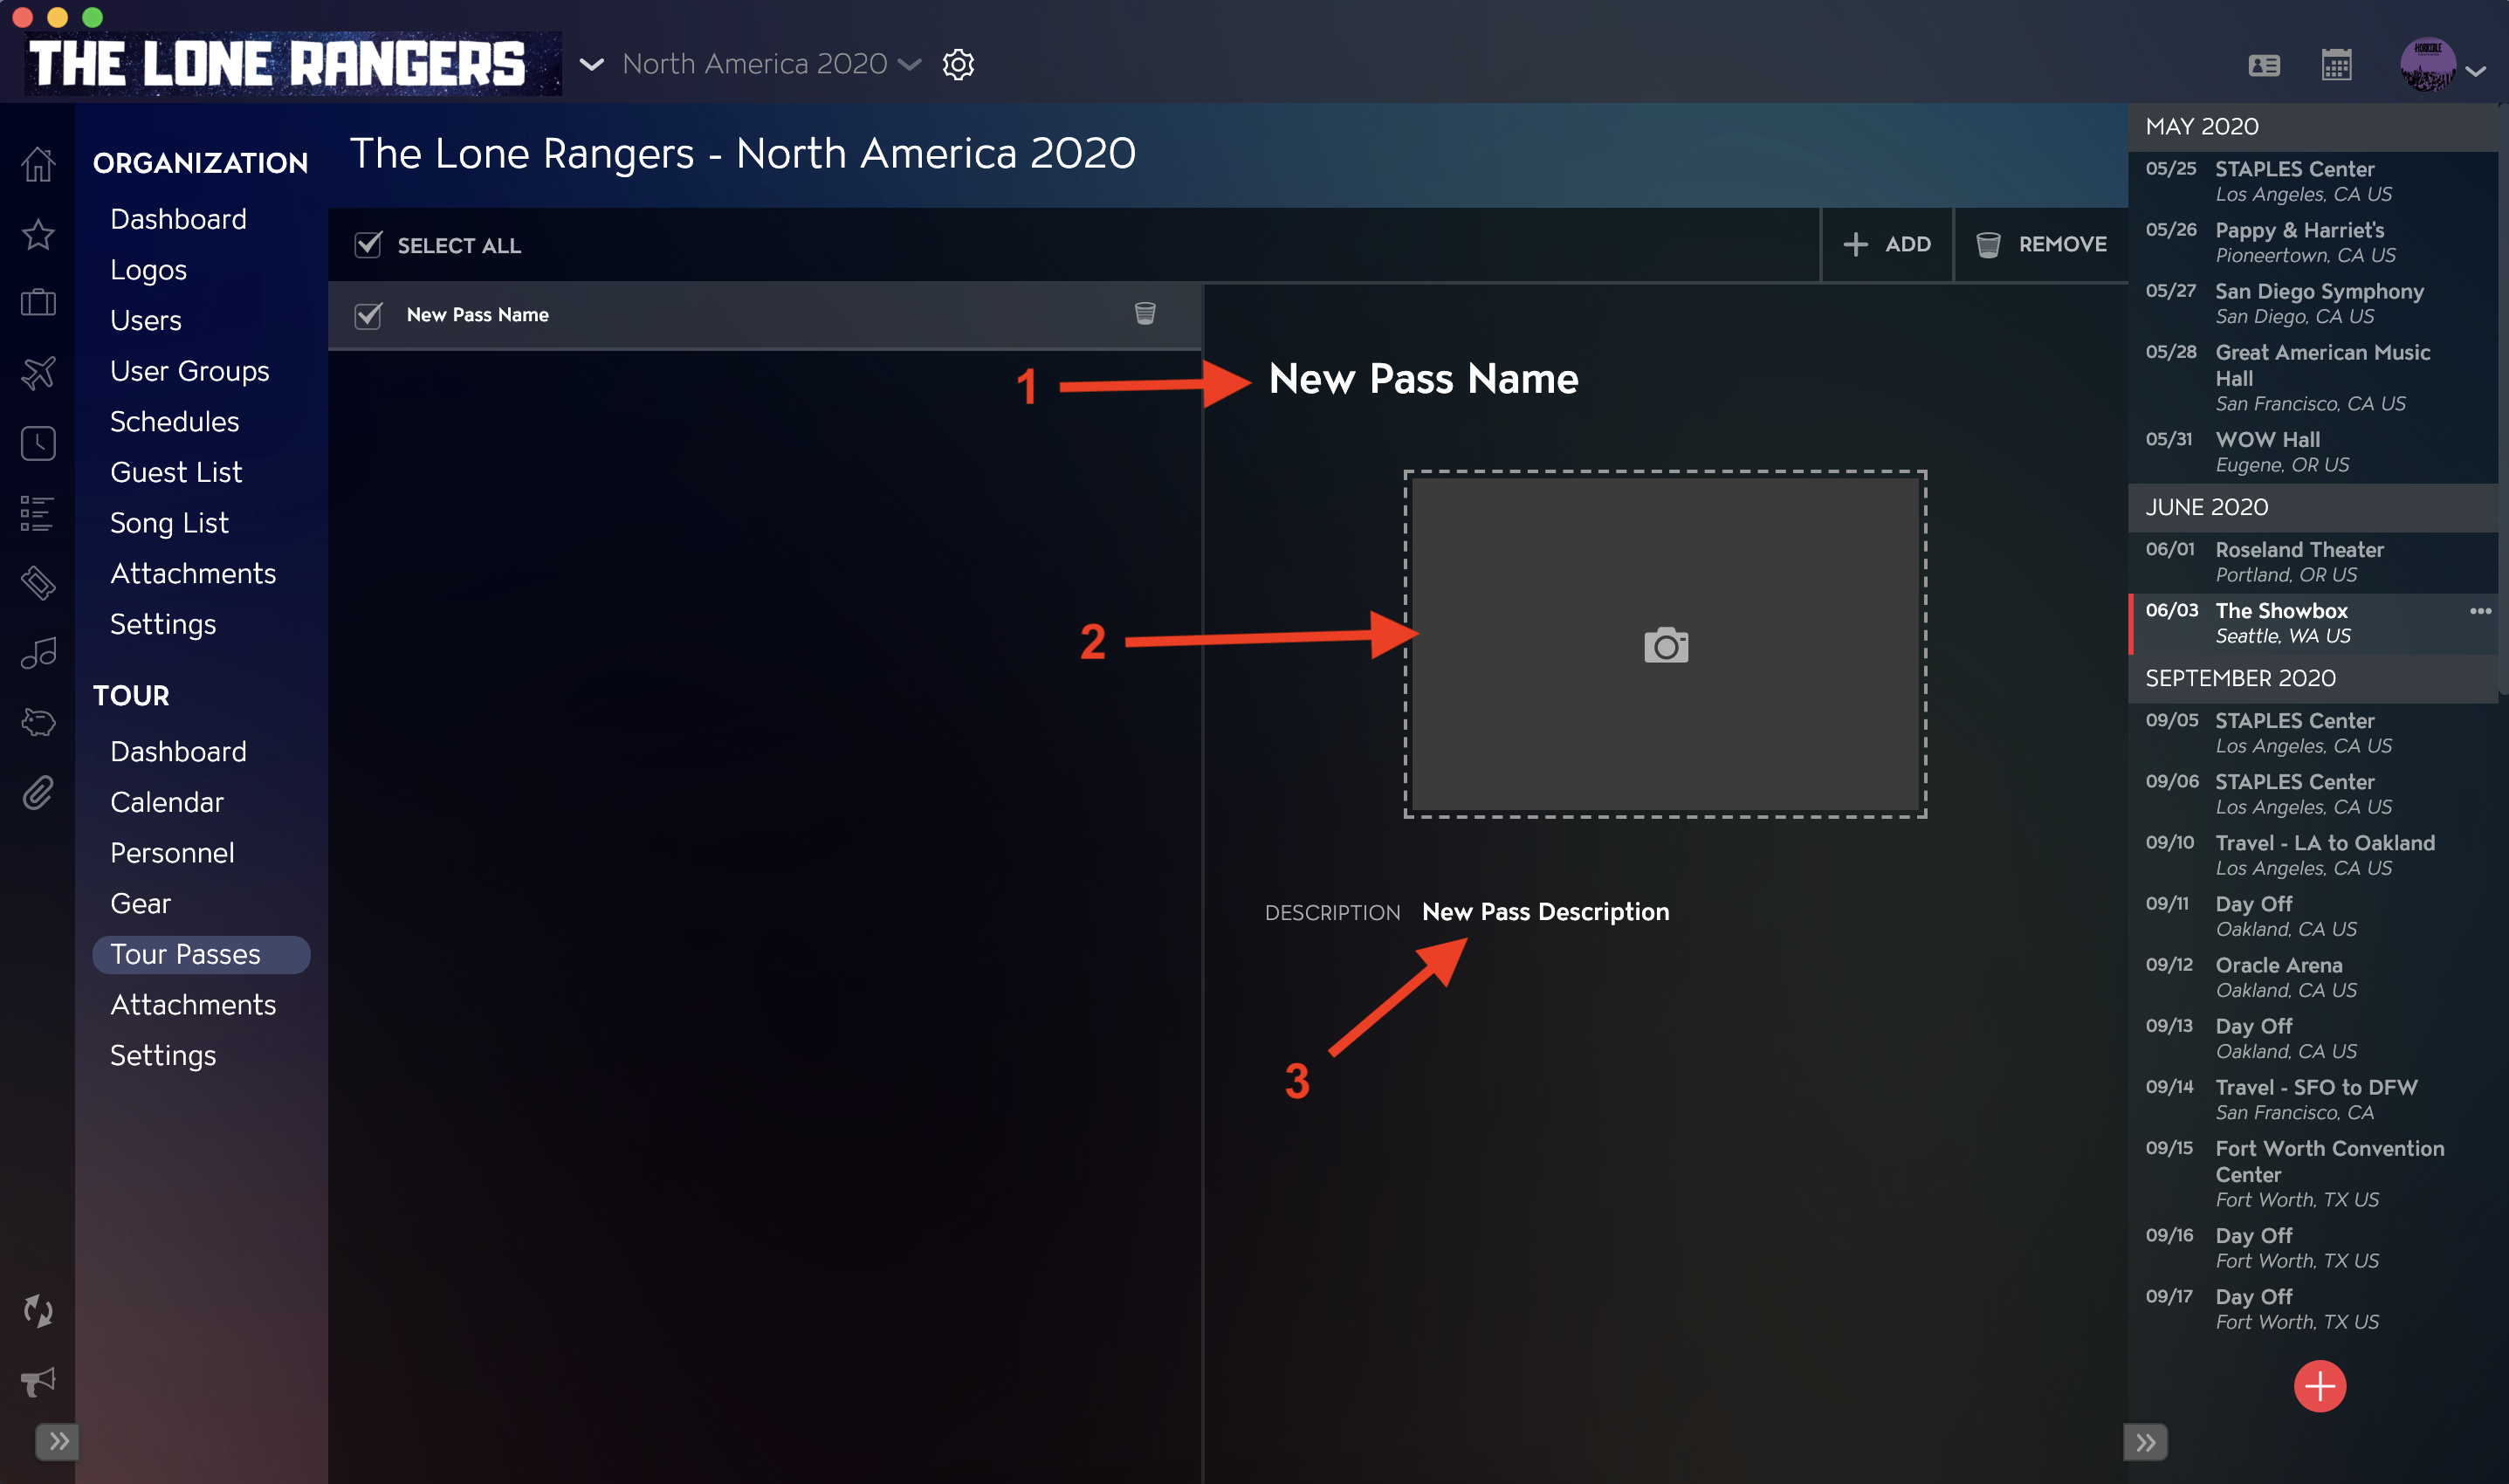Select the Calendar icon in sidebar
The image size is (2509, 1484).
coord(39,442)
